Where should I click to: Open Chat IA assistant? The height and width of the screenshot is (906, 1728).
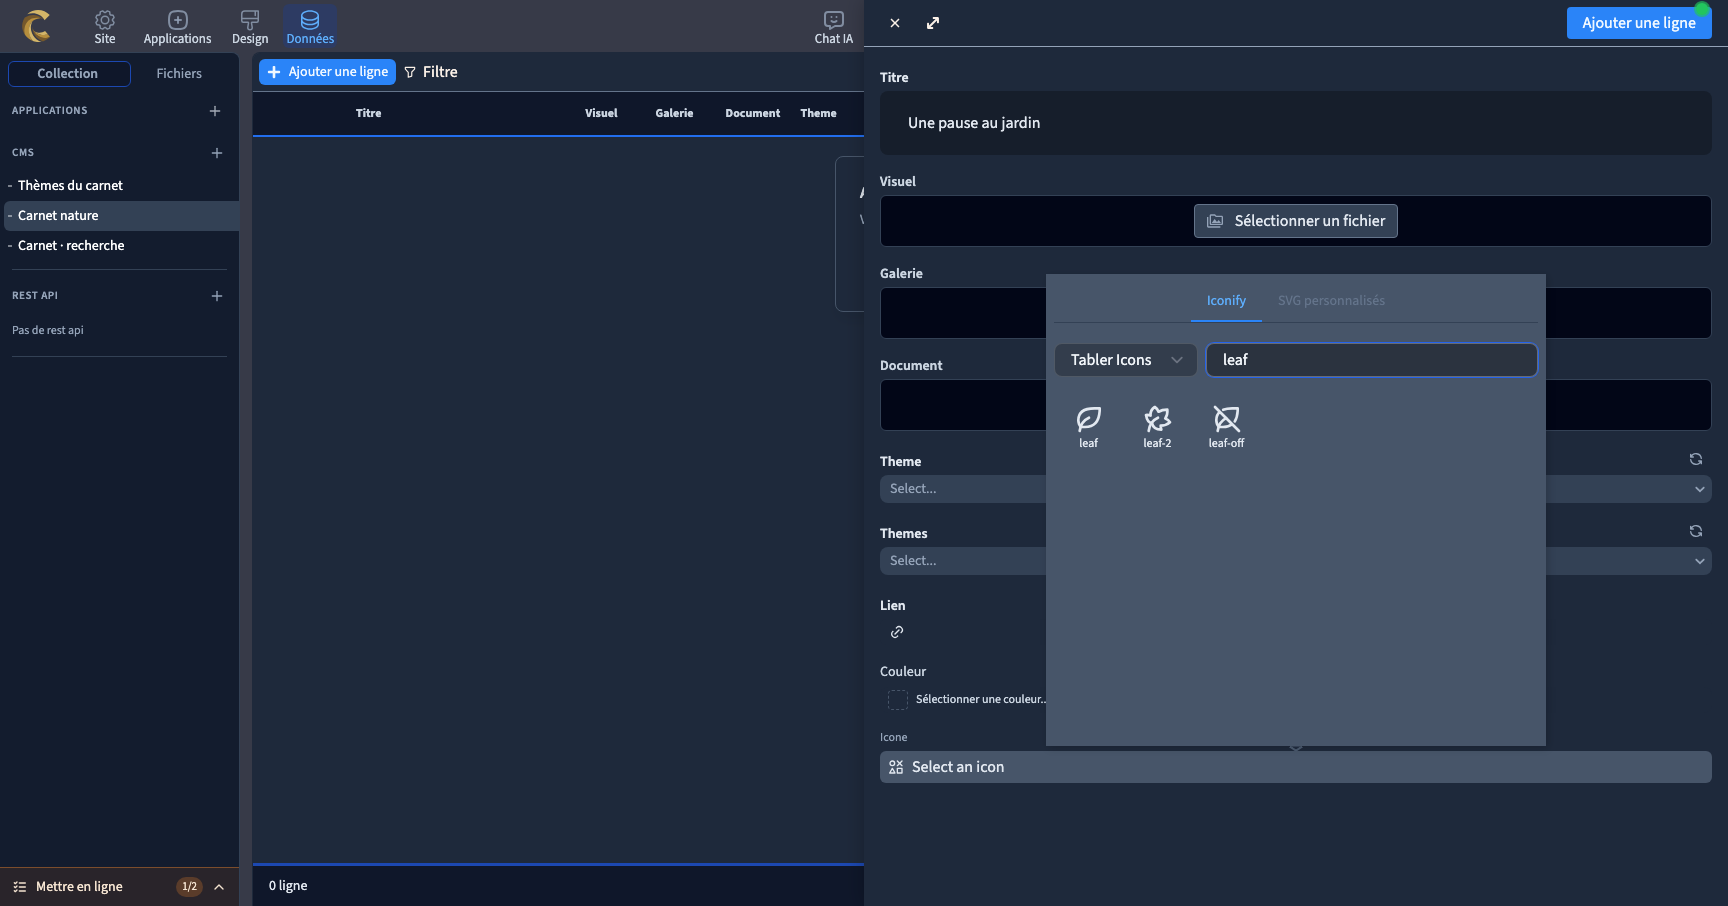tap(833, 27)
